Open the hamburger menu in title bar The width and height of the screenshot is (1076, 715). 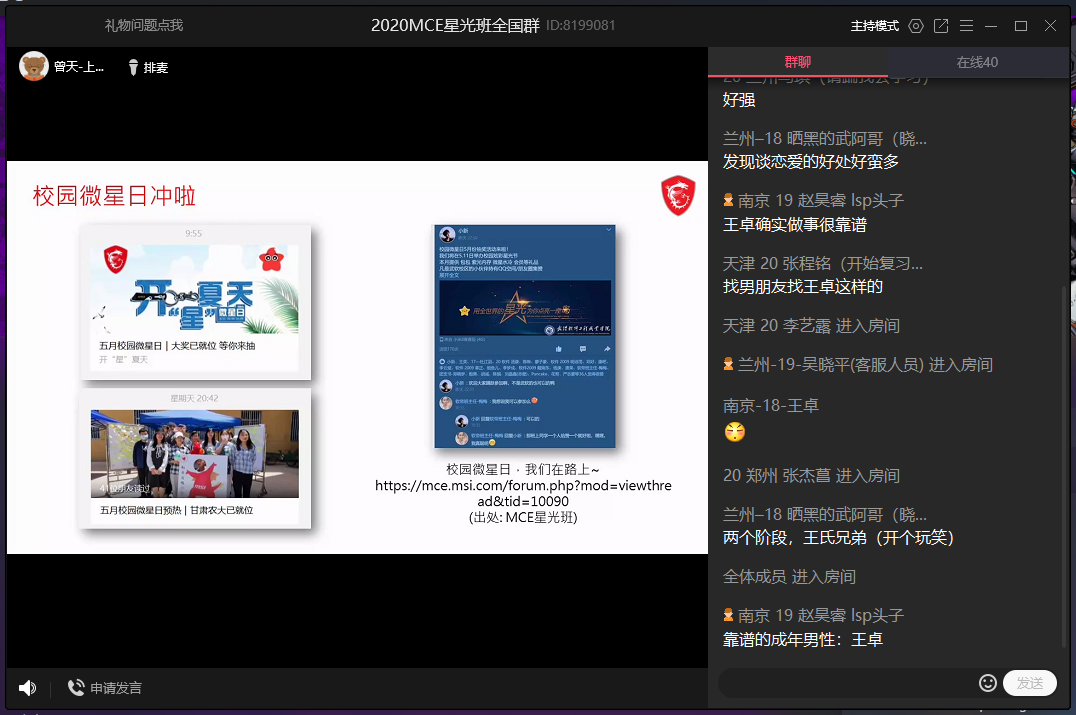coord(966,26)
